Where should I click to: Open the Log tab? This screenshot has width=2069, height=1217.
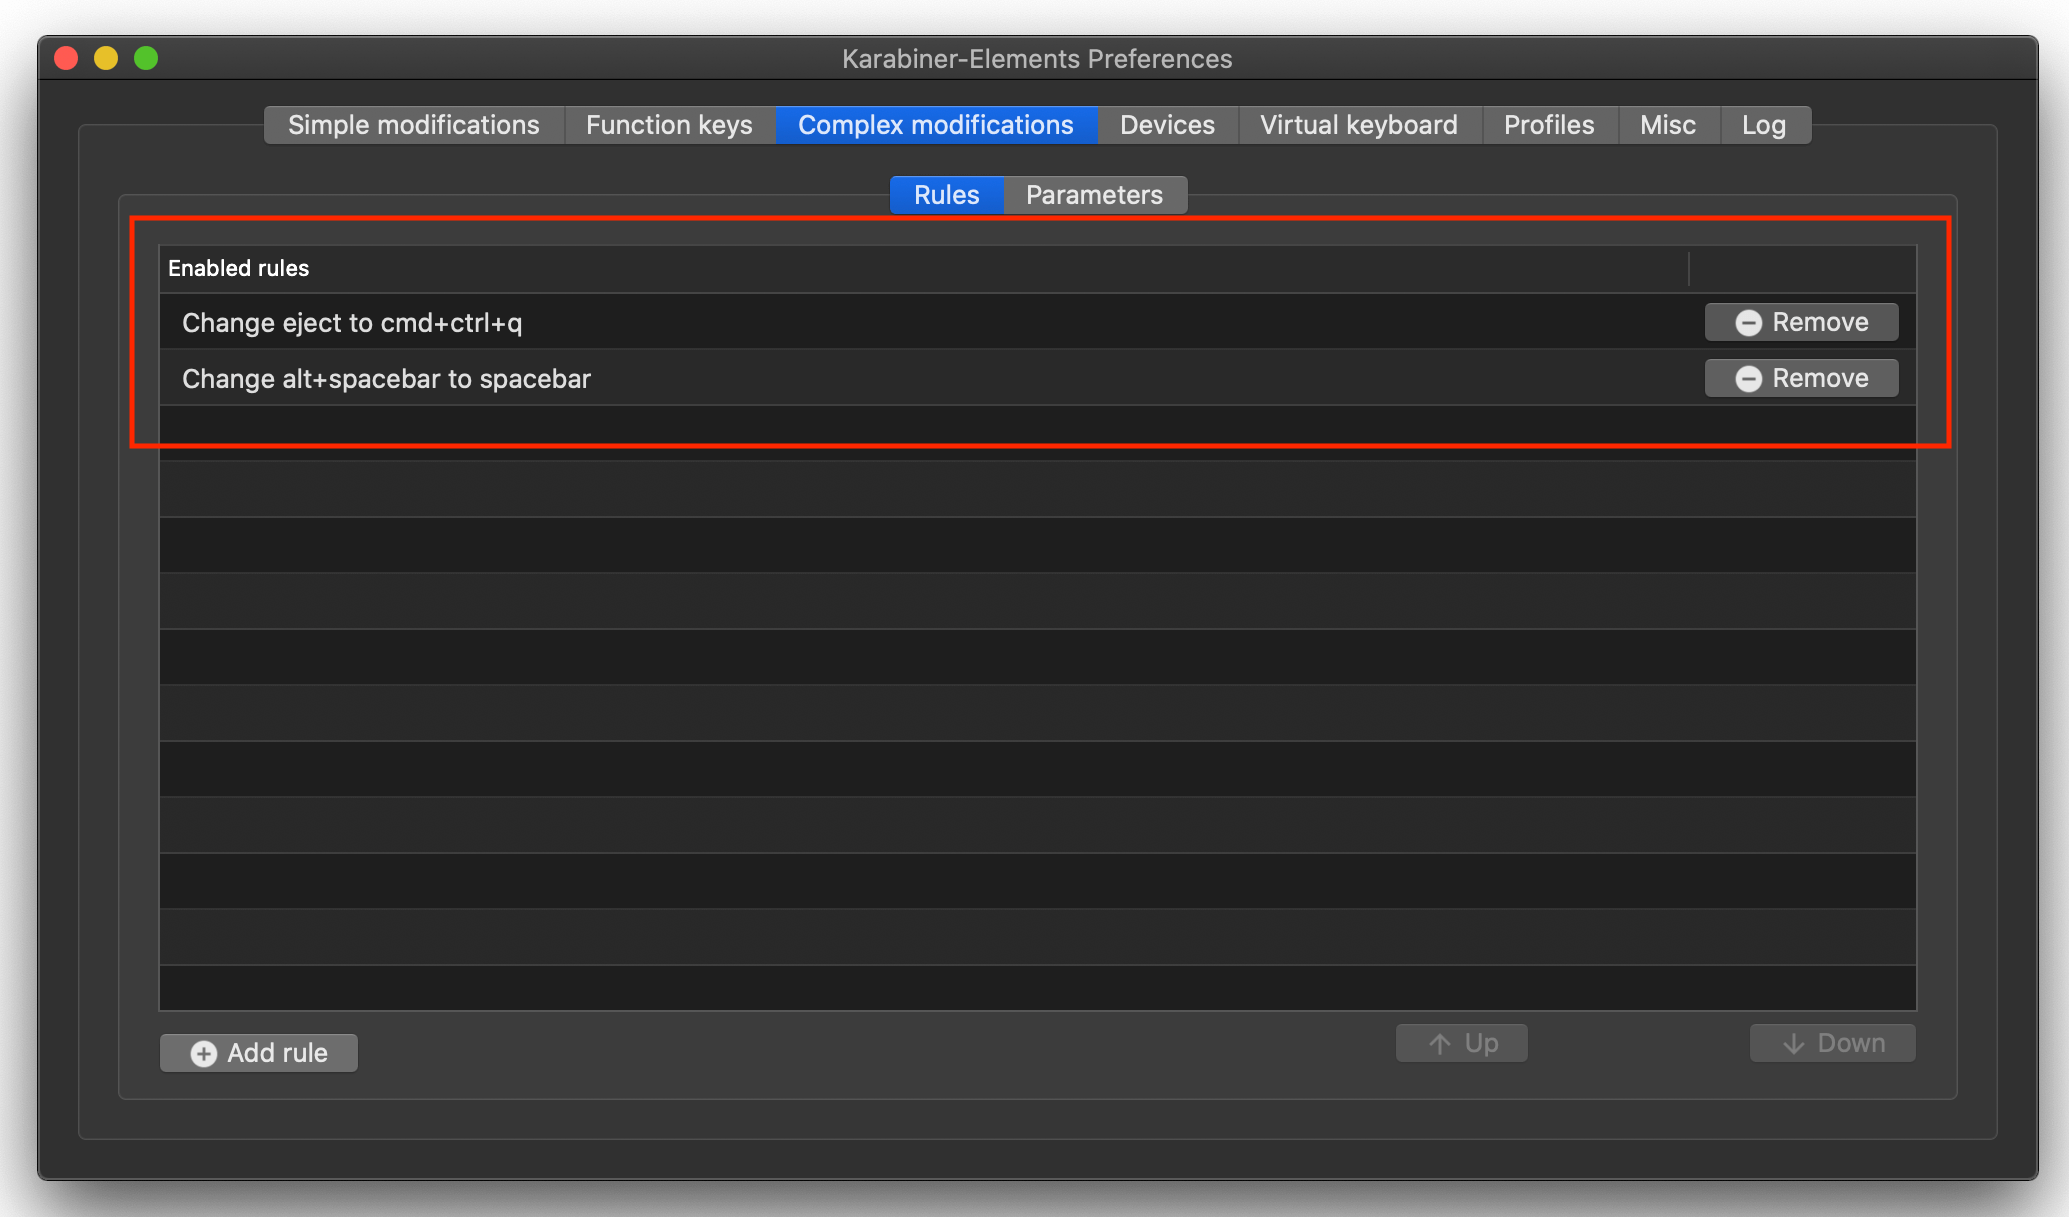pyautogui.click(x=1764, y=125)
